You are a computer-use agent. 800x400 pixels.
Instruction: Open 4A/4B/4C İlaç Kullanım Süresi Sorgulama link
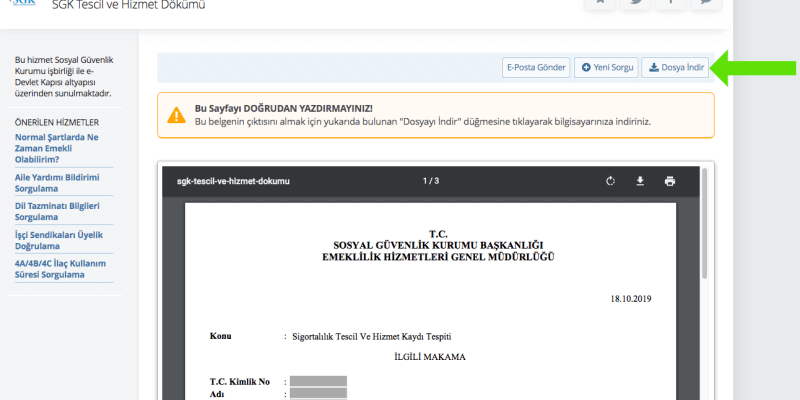pos(60,269)
